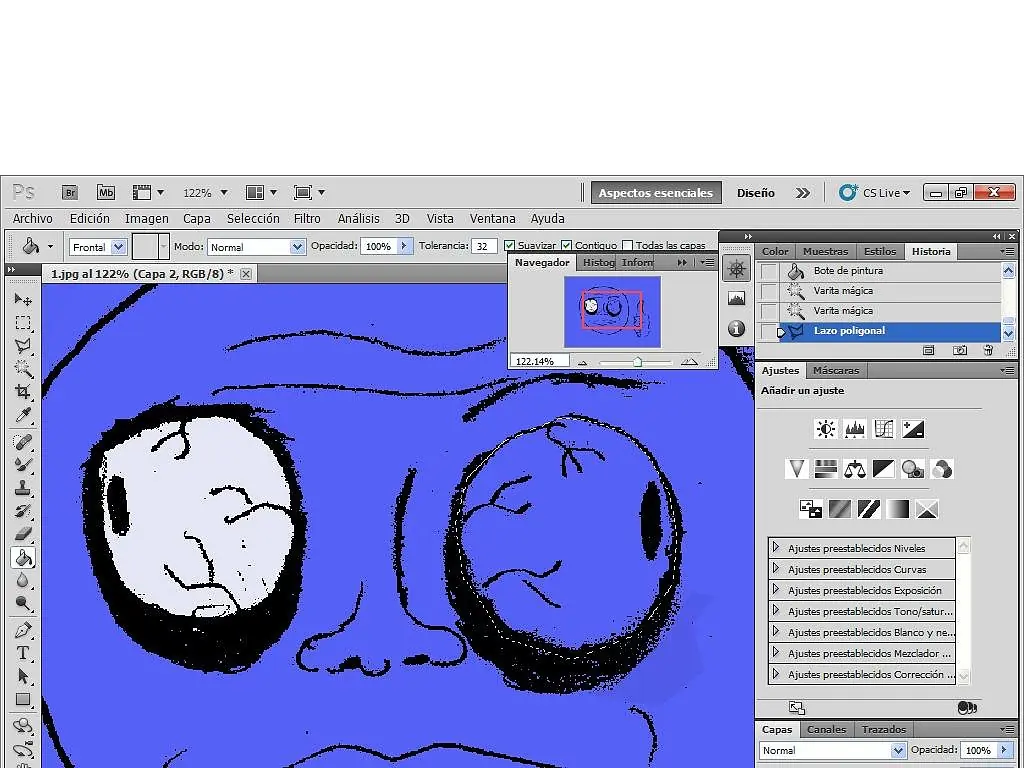Expand Ajustes preestablecidos Niveles

[776, 547]
